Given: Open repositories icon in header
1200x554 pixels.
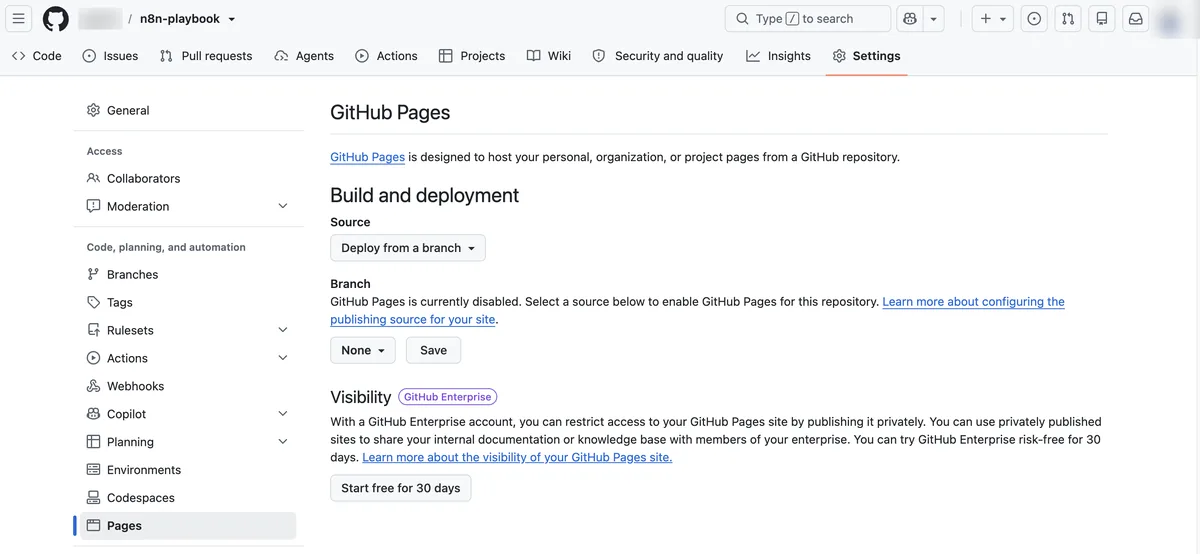Looking at the screenshot, I should pyautogui.click(x=1102, y=19).
